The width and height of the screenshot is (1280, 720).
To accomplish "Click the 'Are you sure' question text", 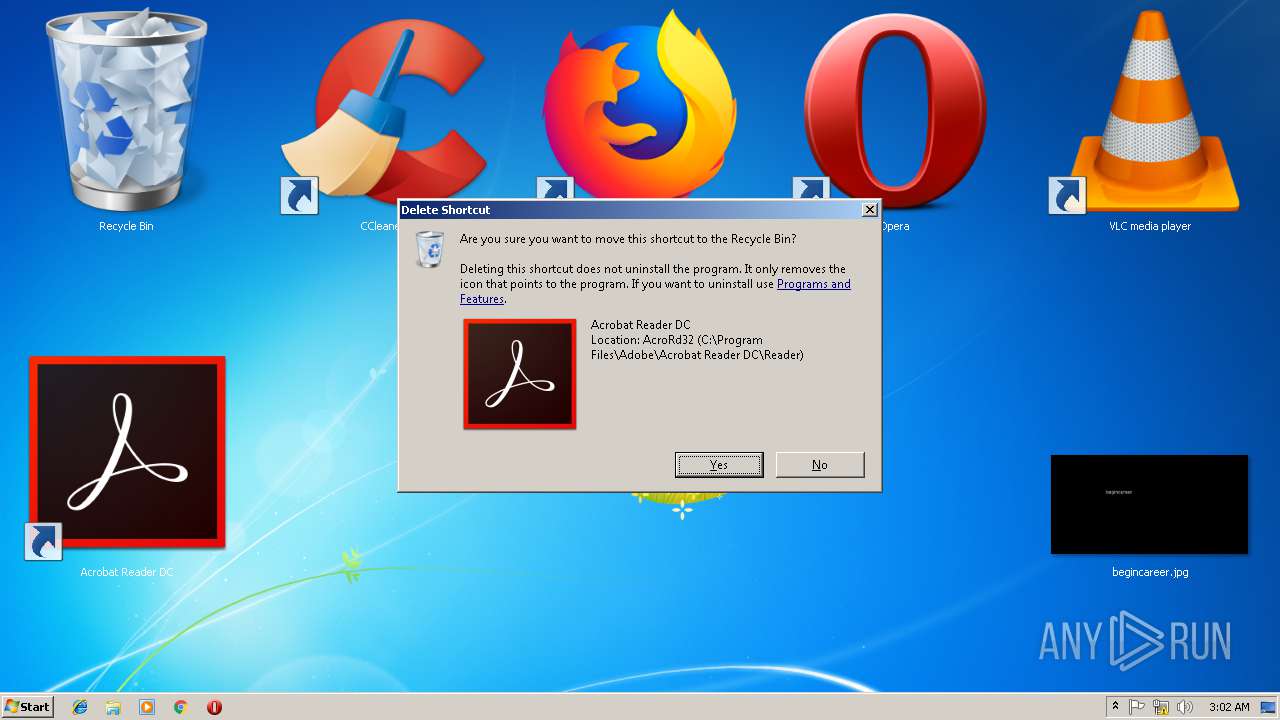I will point(628,239).
